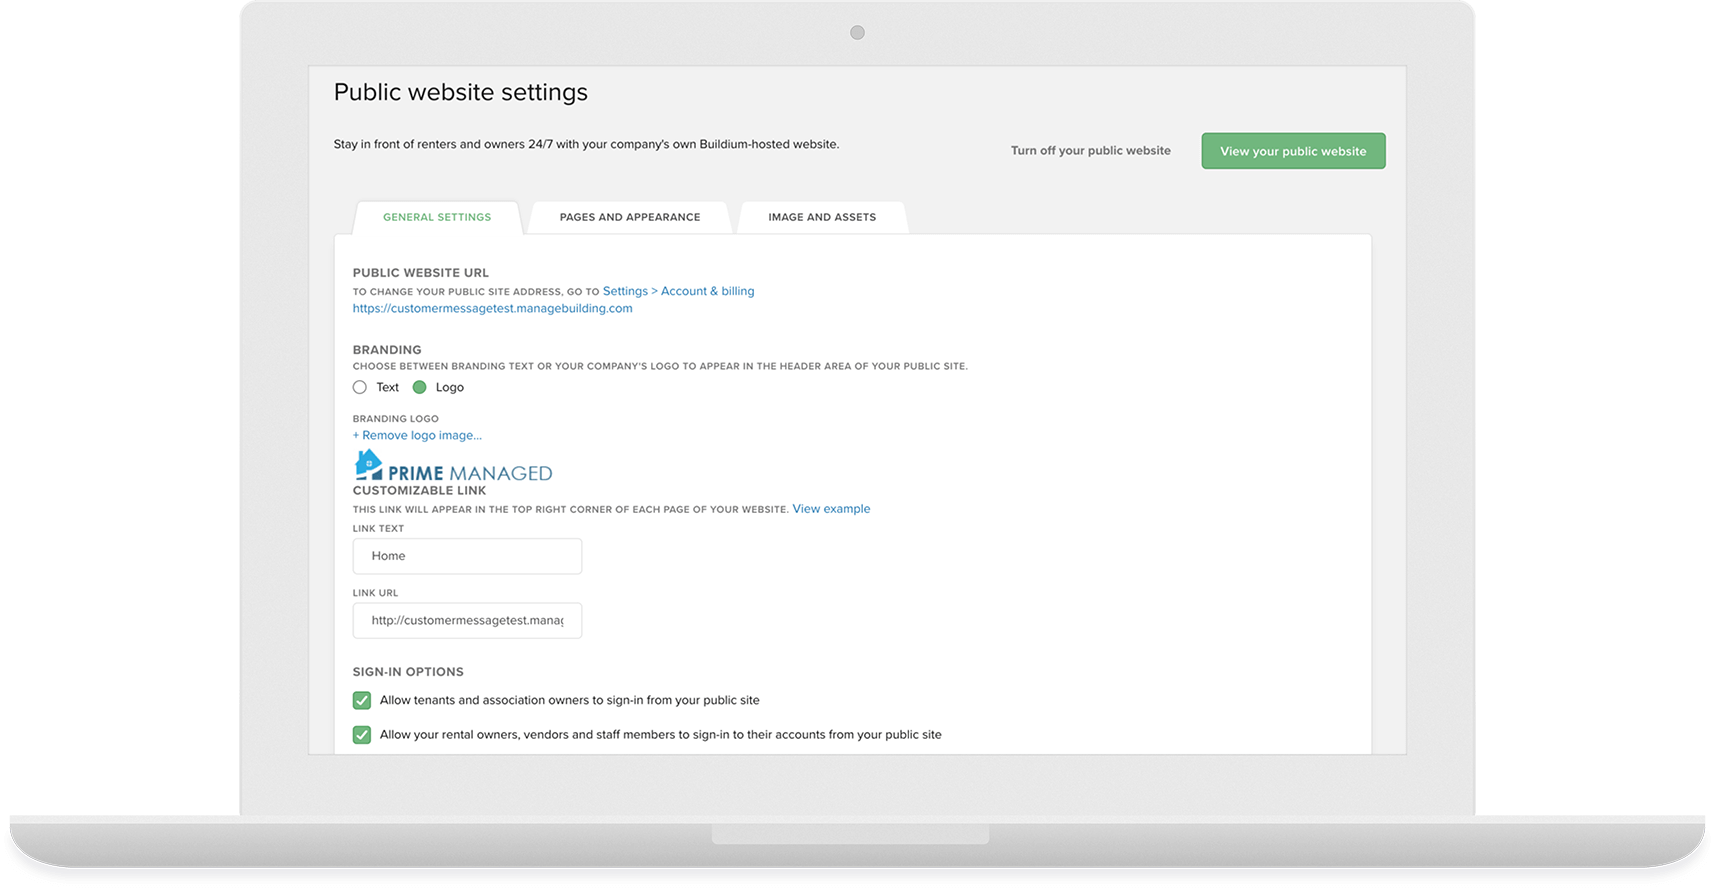Open the Image and Assets tab
1715x888 pixels.
click(822, 217)
